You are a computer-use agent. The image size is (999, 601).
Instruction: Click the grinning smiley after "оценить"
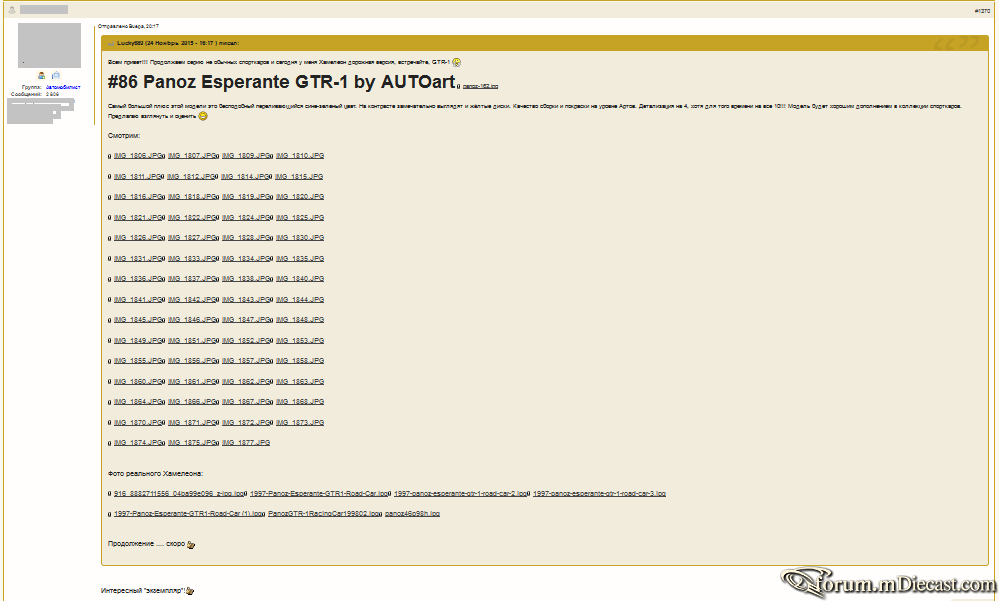click(203, 116)
